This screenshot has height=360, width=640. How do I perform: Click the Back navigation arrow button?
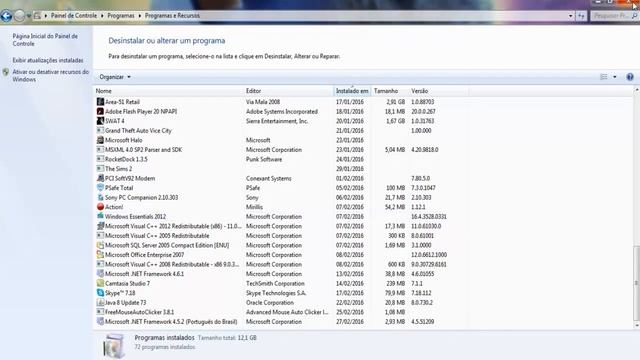[6, 16]
